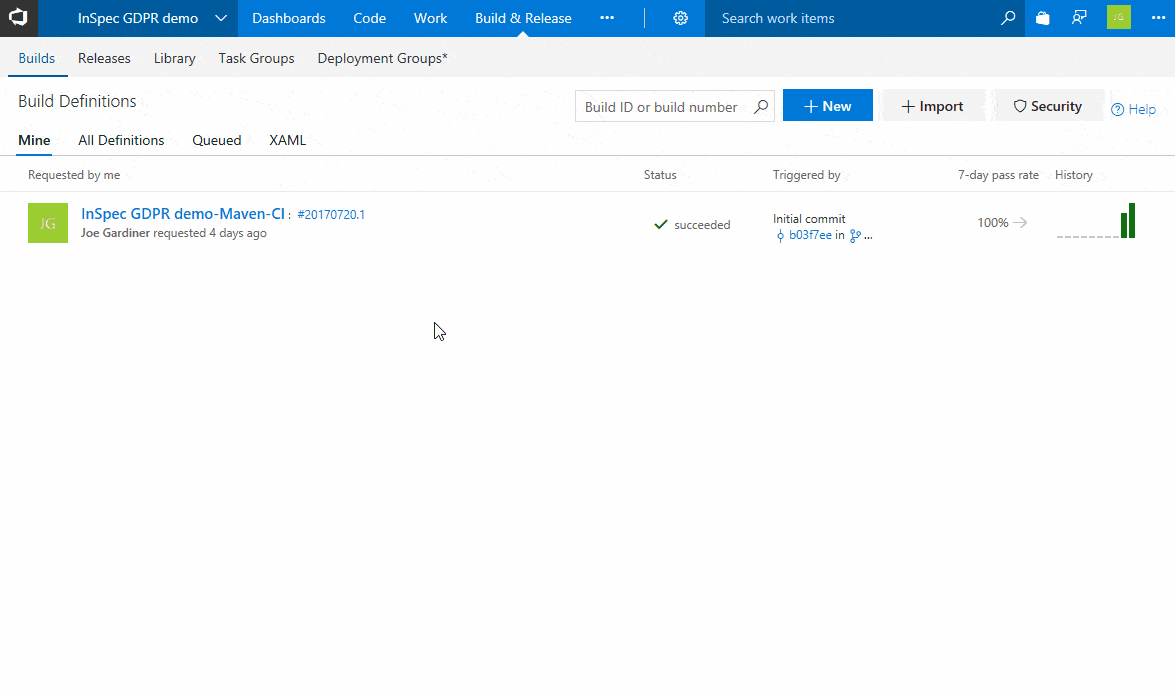This screenshot has width=1175, height=695.
Task: Click the New build definition button
Action: pos(827,106)
